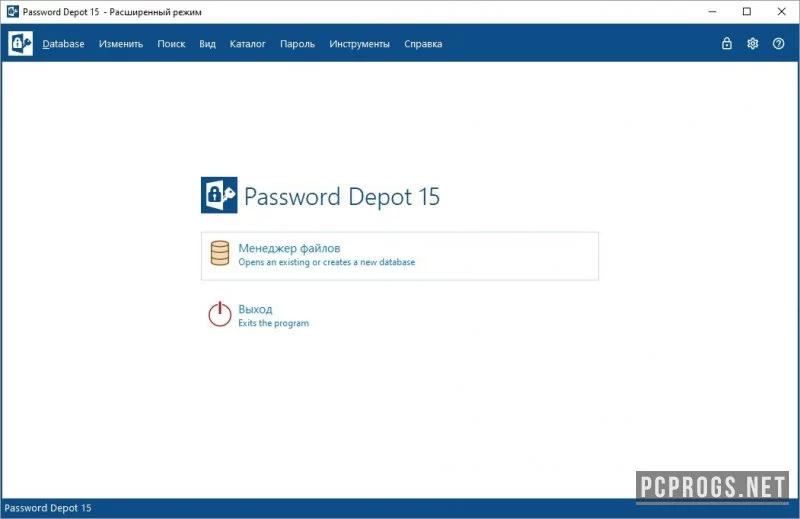Click the Выход link
This screenshot has width=800, height=519.
[x=255, y=309]
